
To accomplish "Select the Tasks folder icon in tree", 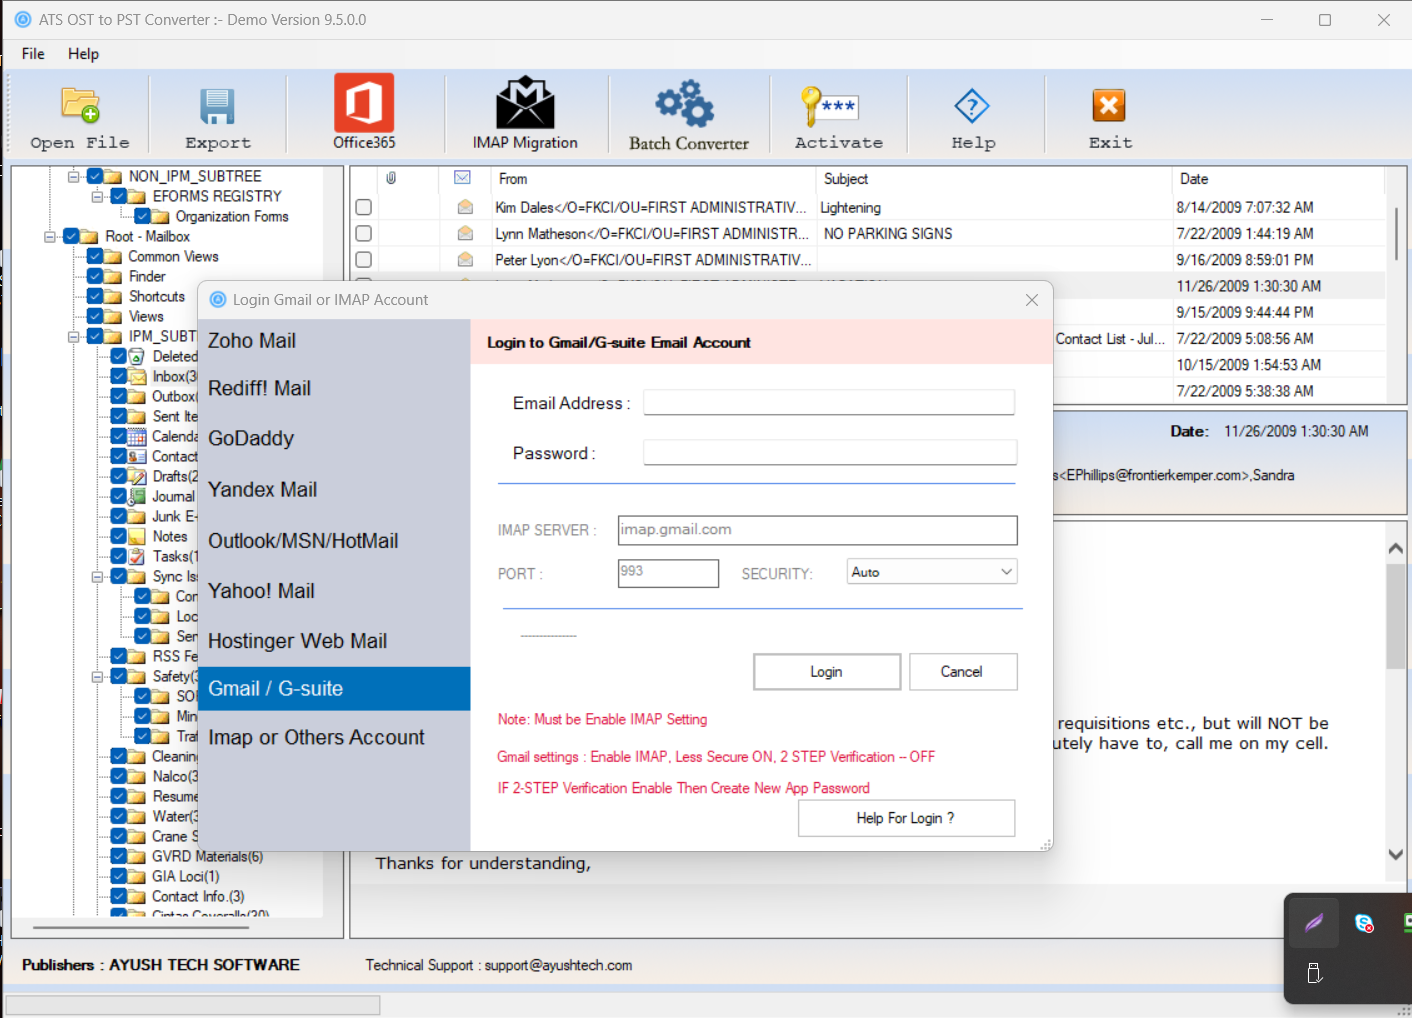I will tap(137, 556).
